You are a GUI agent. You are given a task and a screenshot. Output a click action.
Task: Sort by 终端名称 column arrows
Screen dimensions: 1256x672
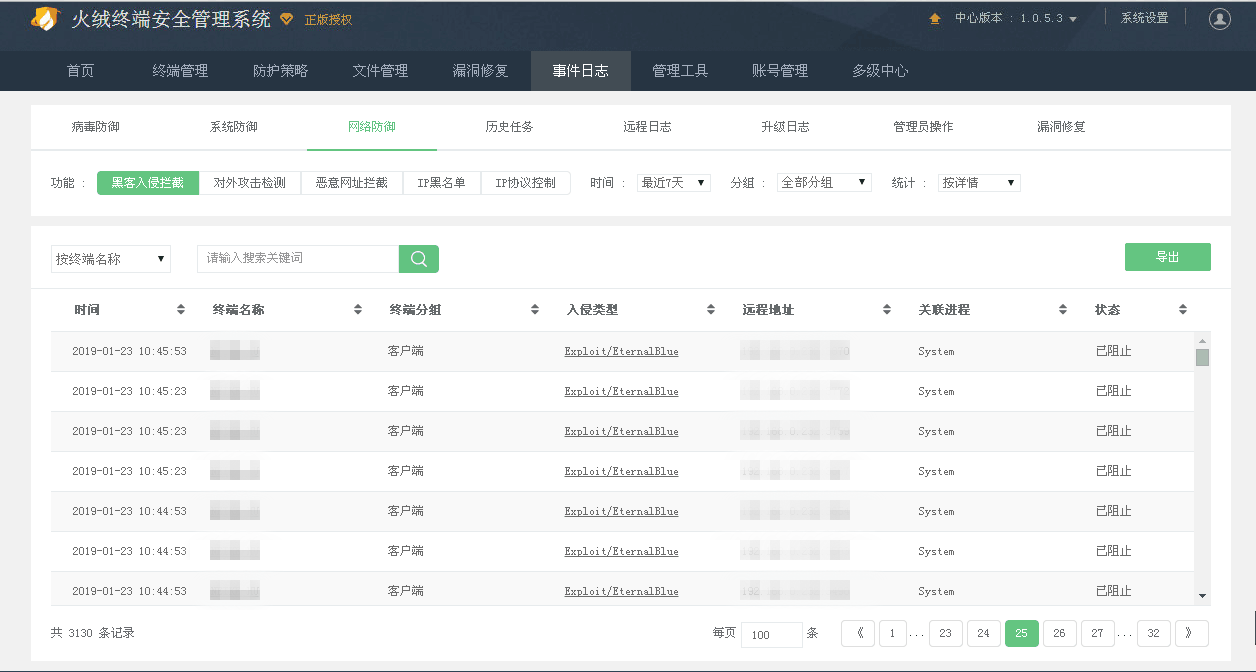tap(358, 310)
